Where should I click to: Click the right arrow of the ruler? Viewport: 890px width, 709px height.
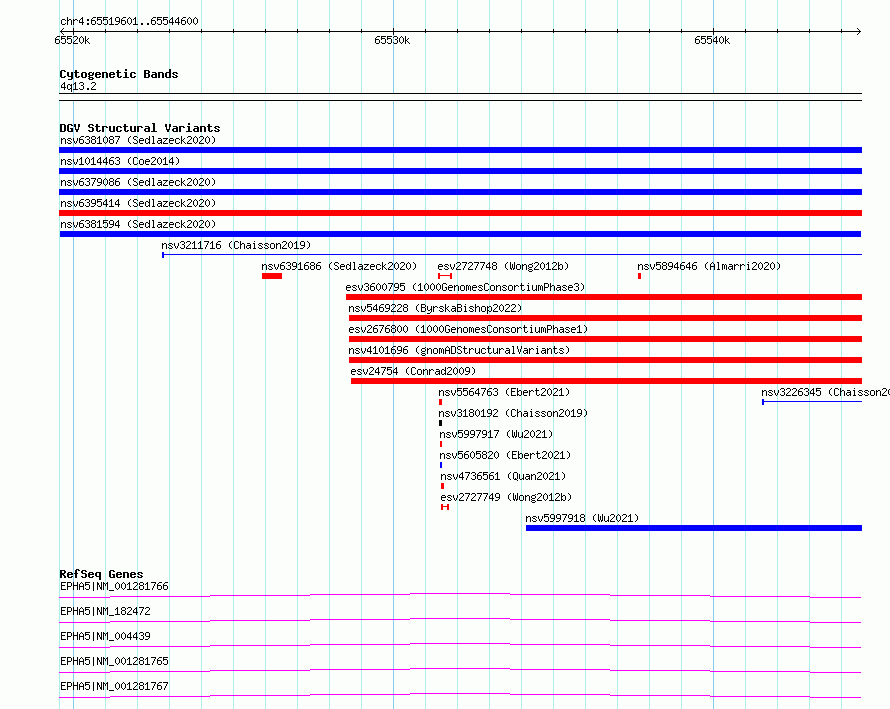point(858,31)
